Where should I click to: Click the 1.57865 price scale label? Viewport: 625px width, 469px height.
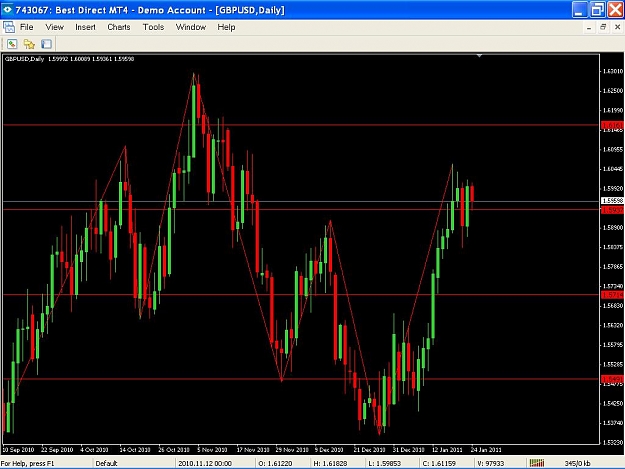612,267
